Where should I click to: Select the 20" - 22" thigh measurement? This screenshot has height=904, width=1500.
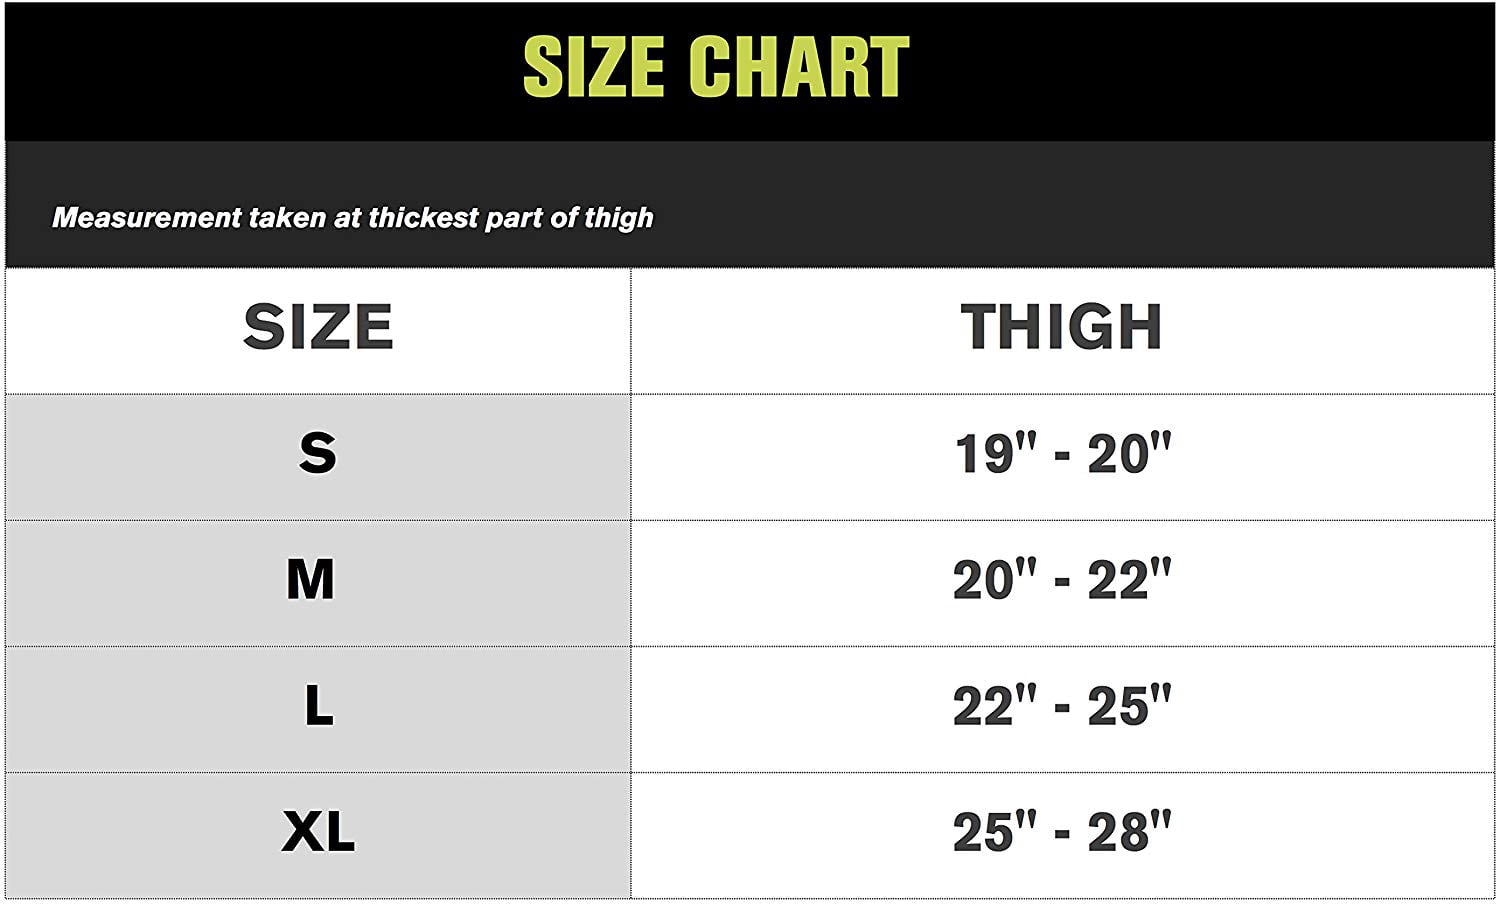1062,581
